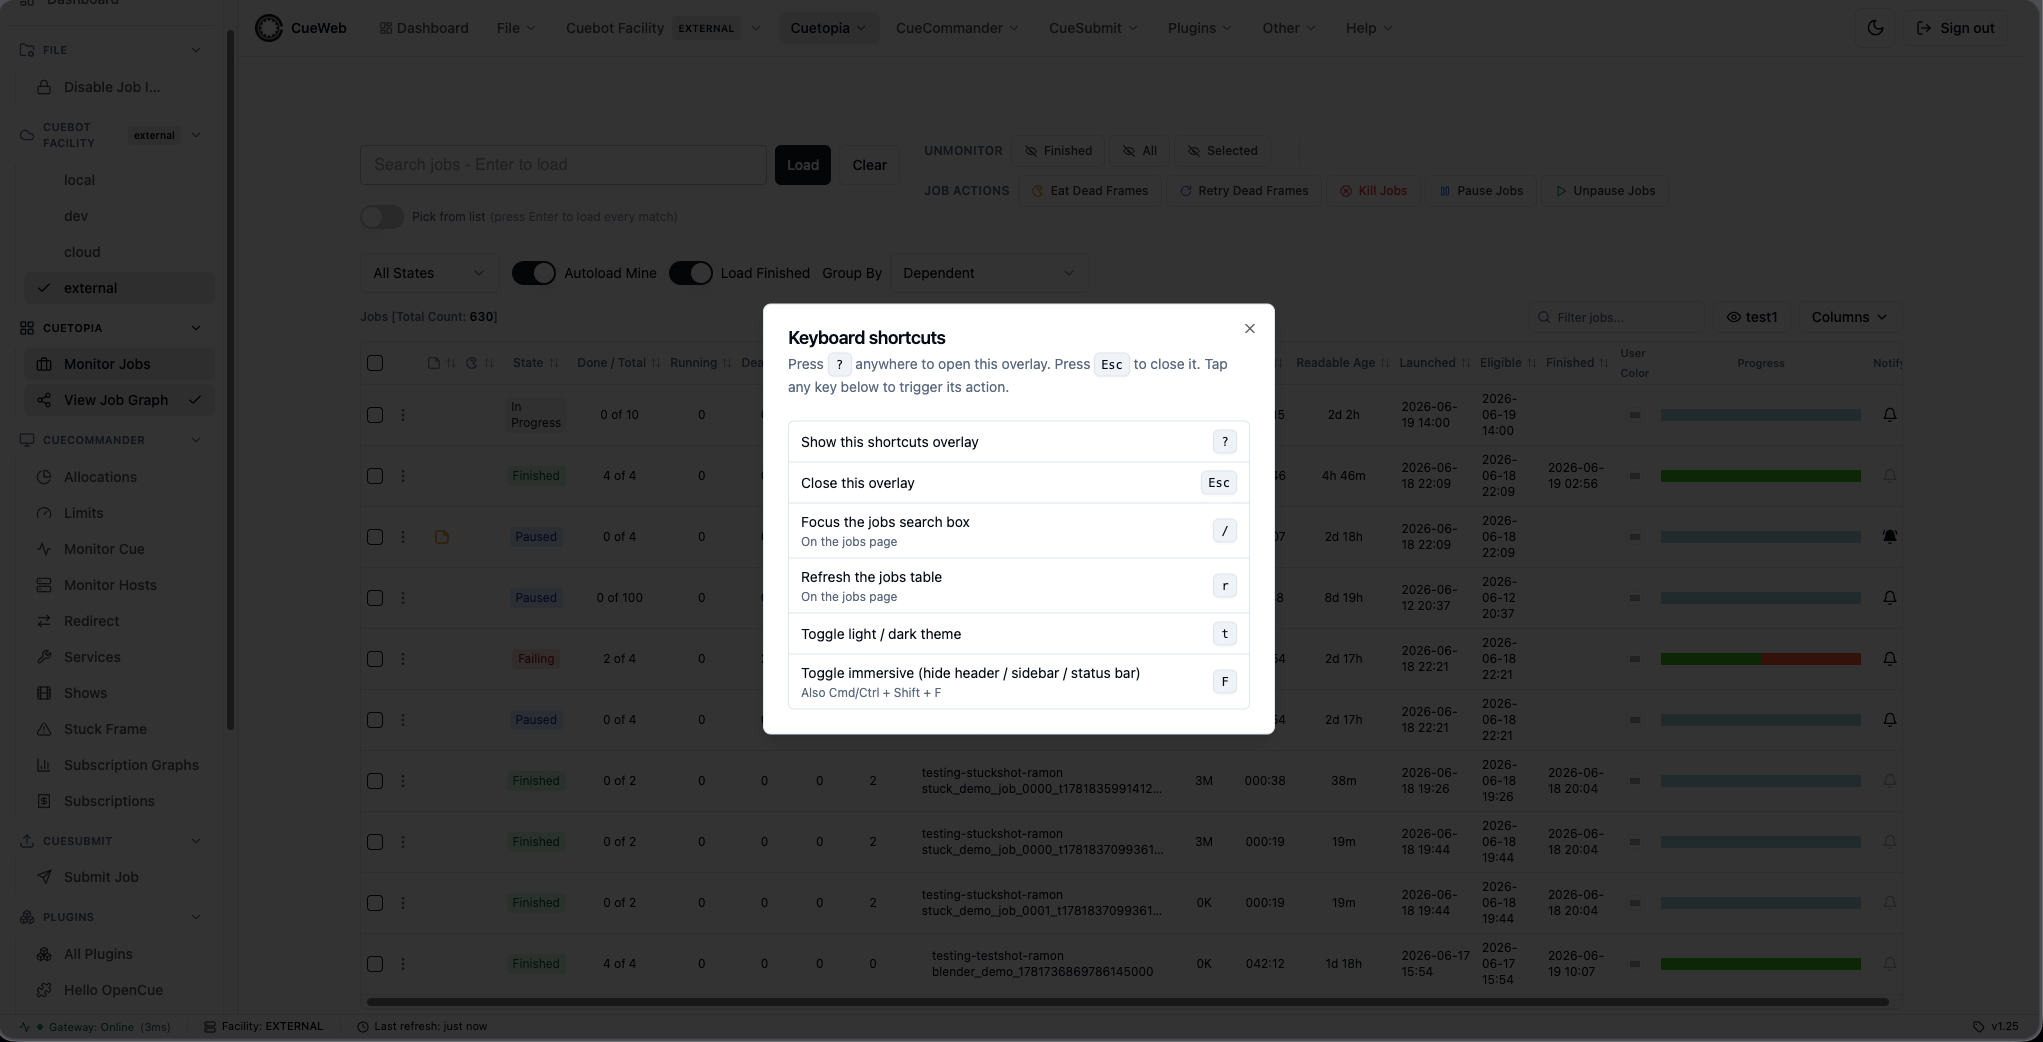Open Cuetopia menu
The image size is (2043, 1042).
(828, 28)
